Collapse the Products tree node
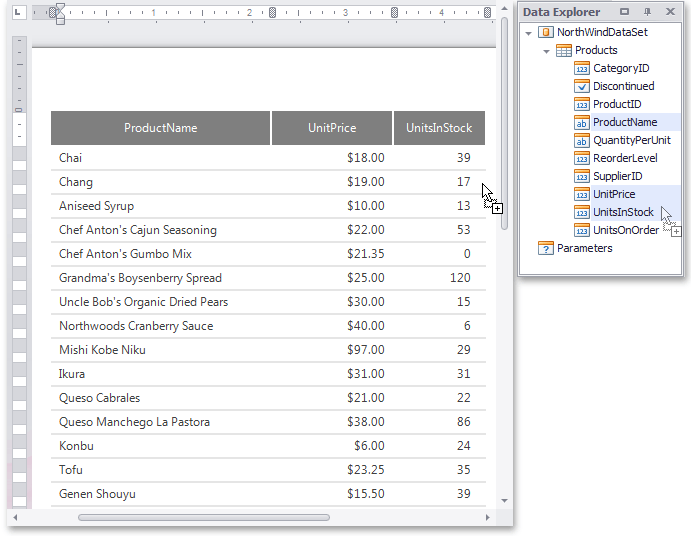This screenshot has width=695, height=536. click(x=547, y=51)
